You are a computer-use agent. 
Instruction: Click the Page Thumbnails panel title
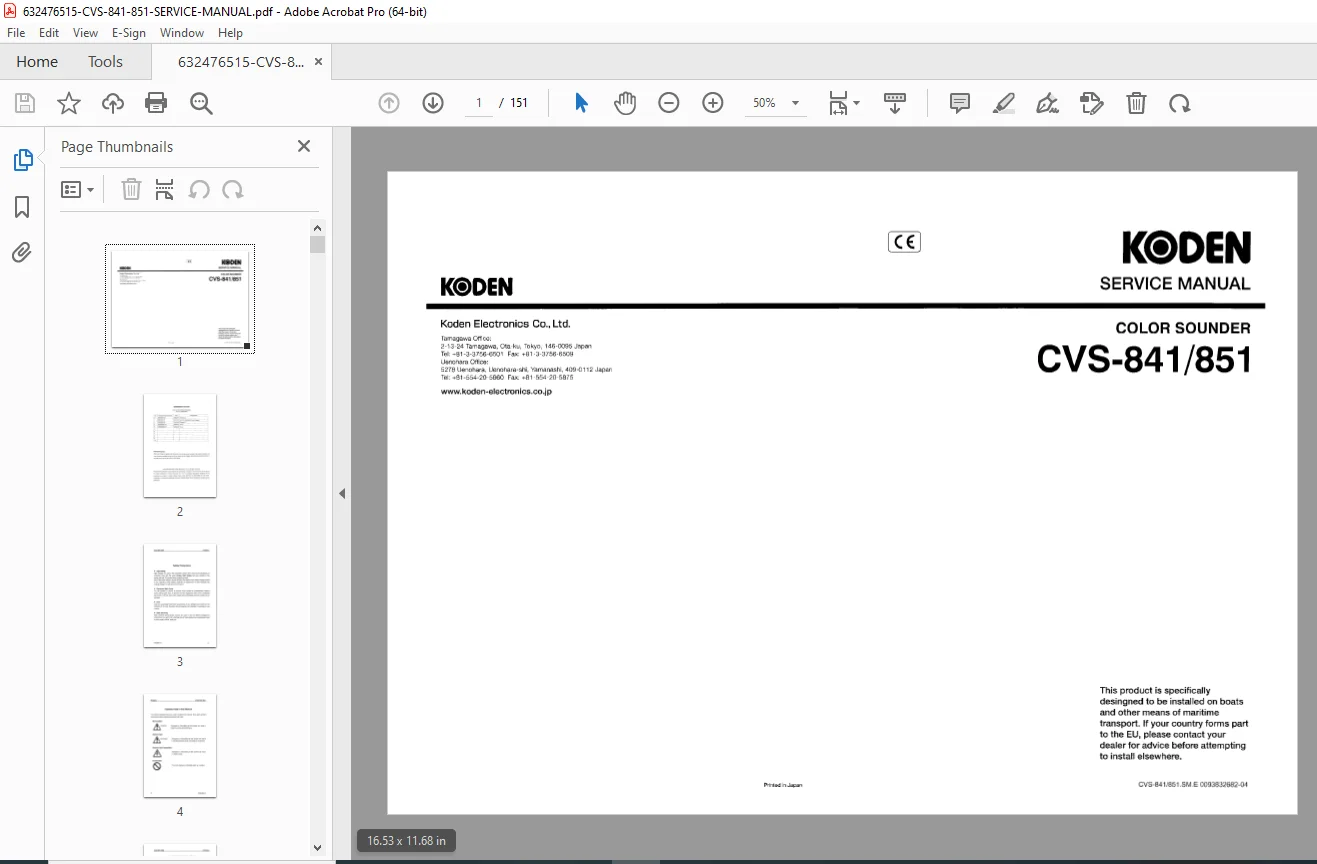click(x=117, y=147)
